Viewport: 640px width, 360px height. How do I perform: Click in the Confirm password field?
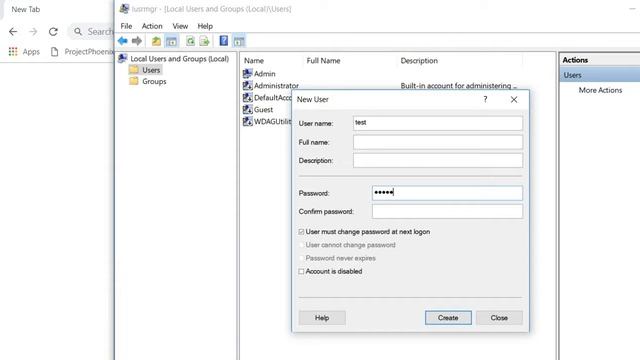[447, 211]
